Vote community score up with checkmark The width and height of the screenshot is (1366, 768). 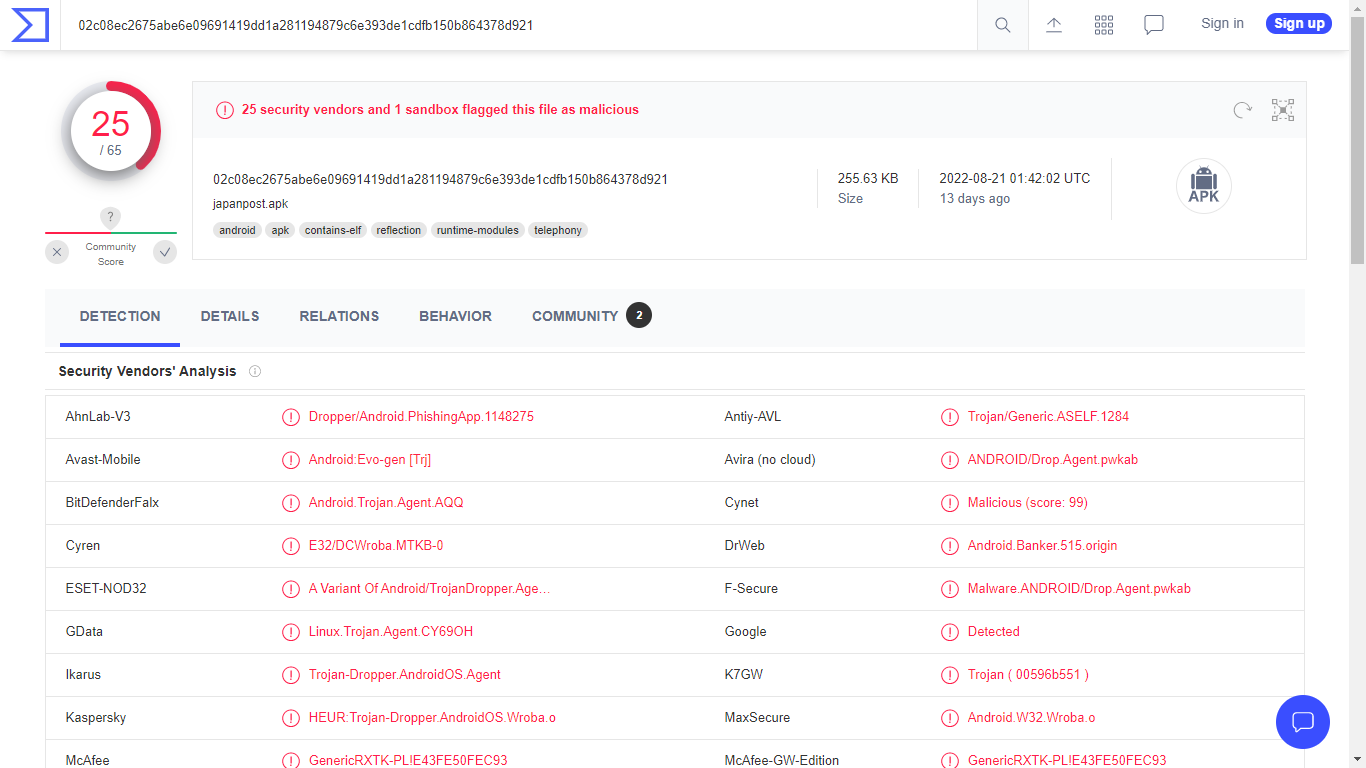[x=165, y=252]
